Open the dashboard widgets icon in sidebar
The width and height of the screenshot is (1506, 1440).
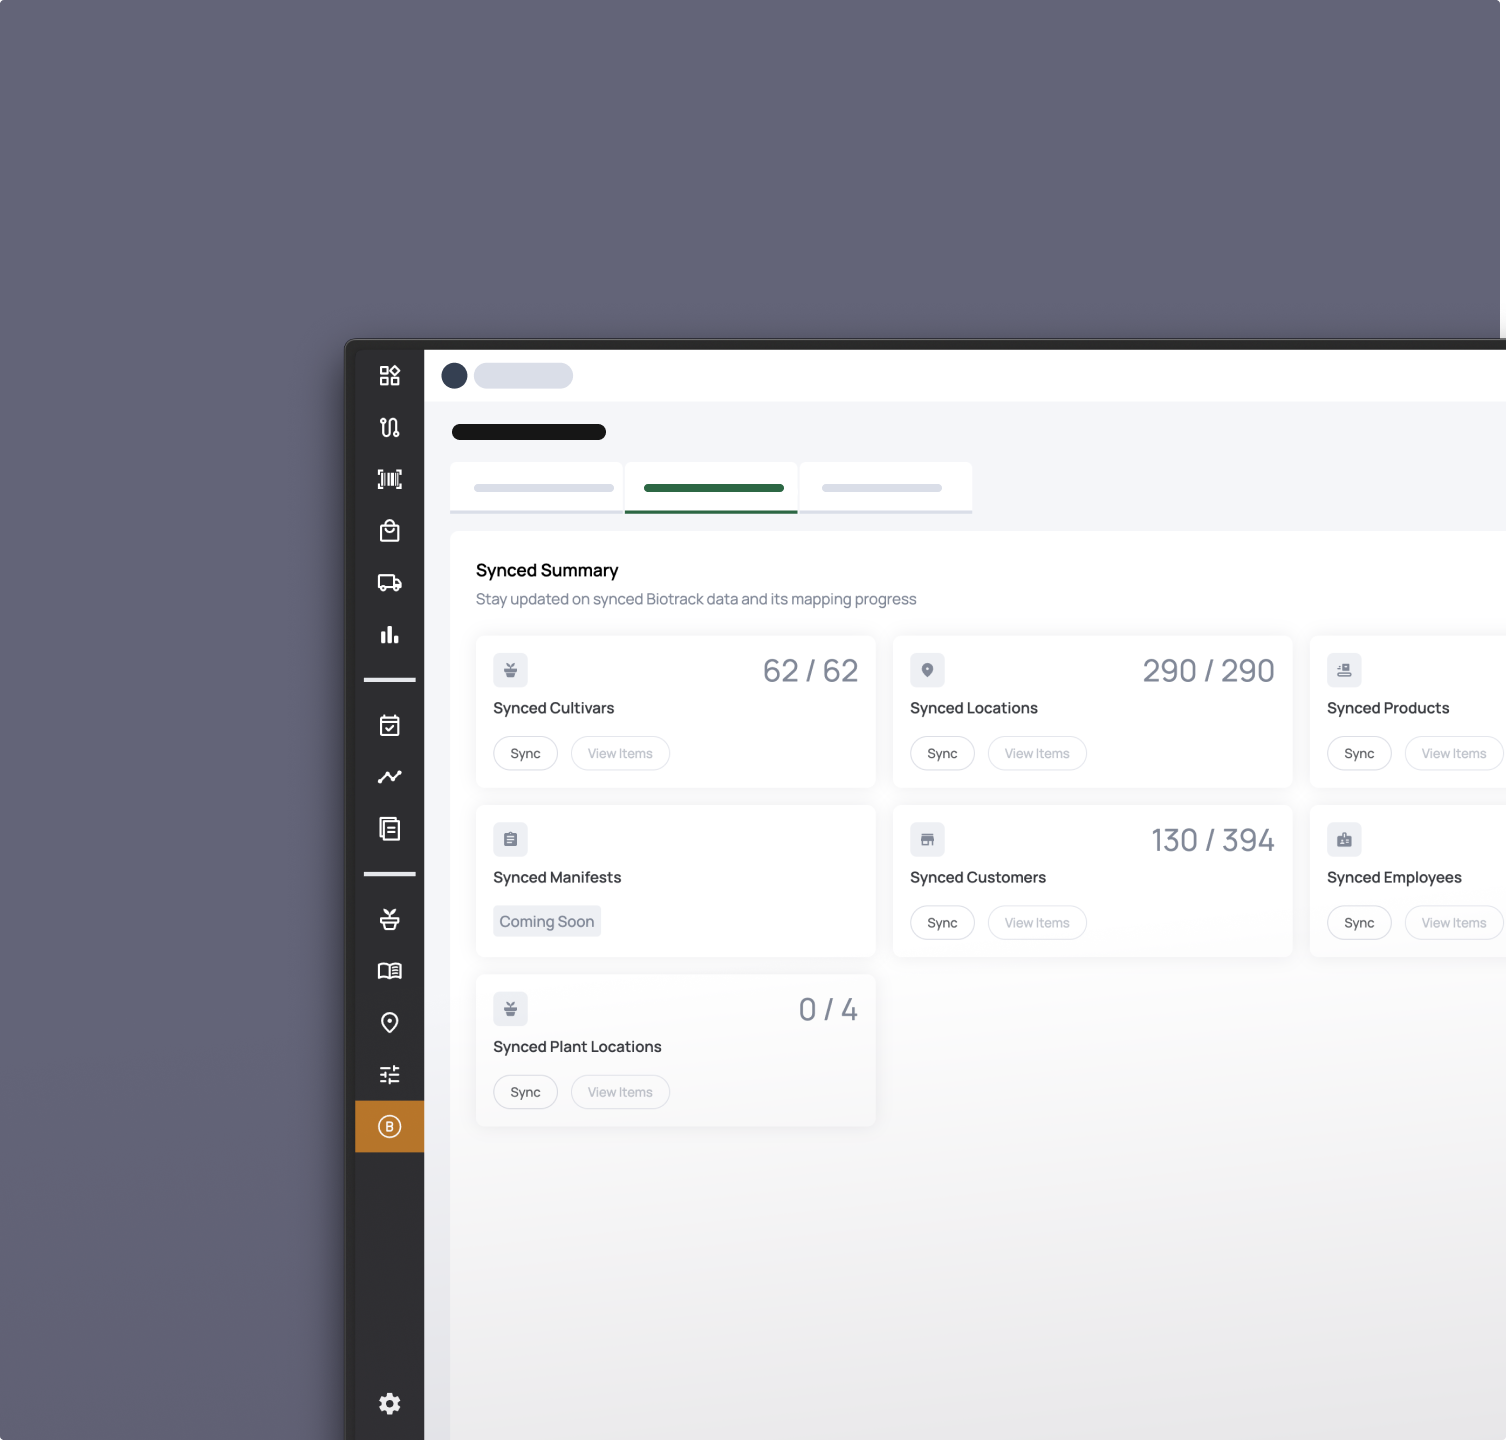[x=389, y=375]
